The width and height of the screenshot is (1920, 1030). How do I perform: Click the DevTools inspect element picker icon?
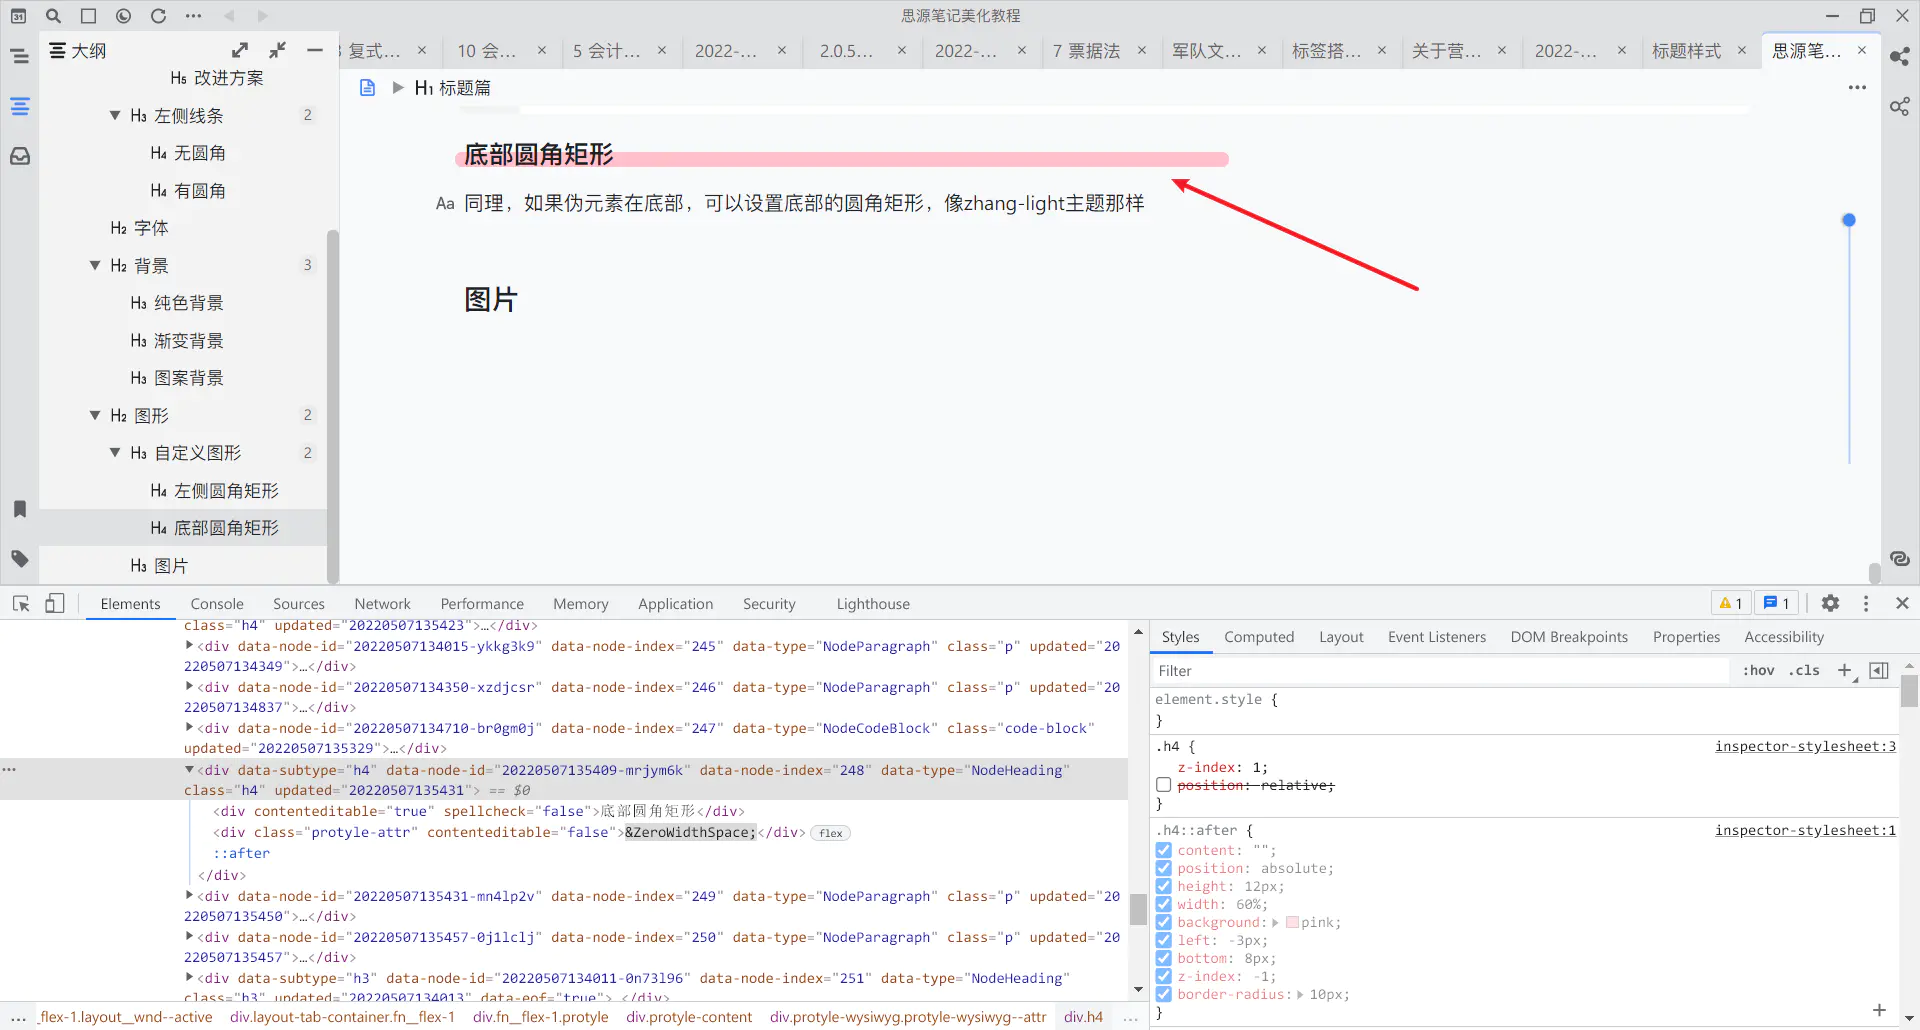click(x=21, y=603)
